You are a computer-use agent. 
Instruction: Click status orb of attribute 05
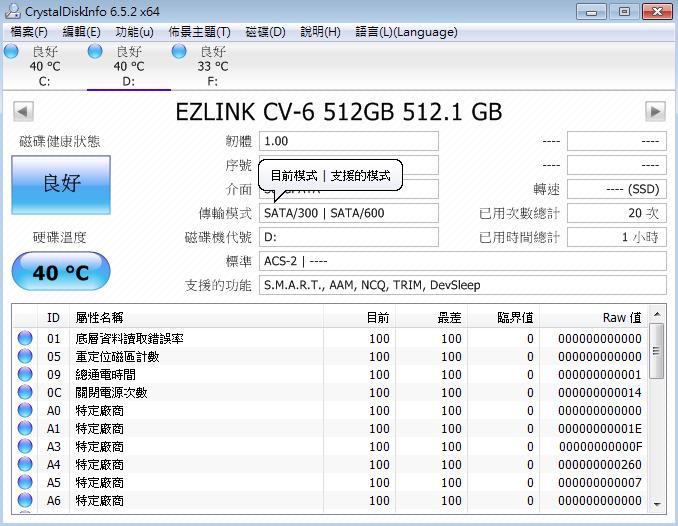pos(25,356)
